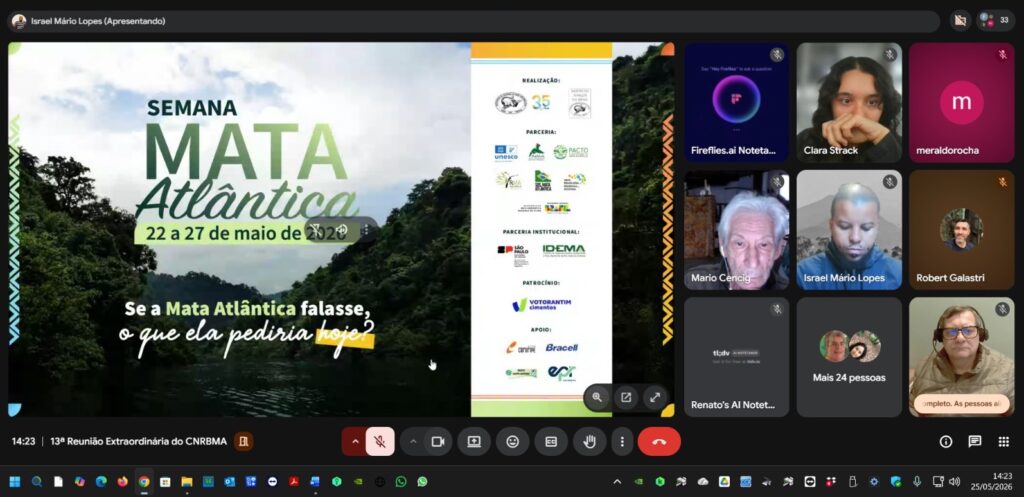Open presentation in new window icon

click(626, 397)
